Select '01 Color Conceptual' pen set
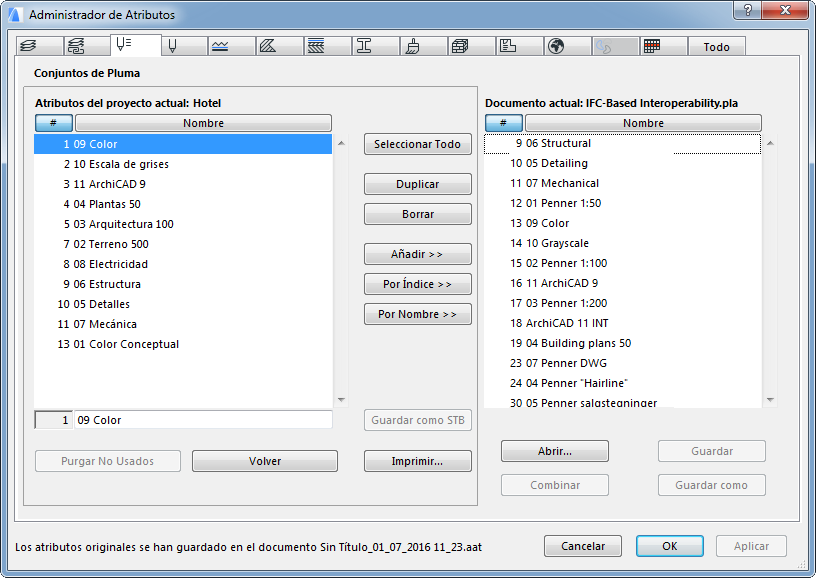This screenshot has width=816, height=578. pyautogui.click(x=183, y=344)
